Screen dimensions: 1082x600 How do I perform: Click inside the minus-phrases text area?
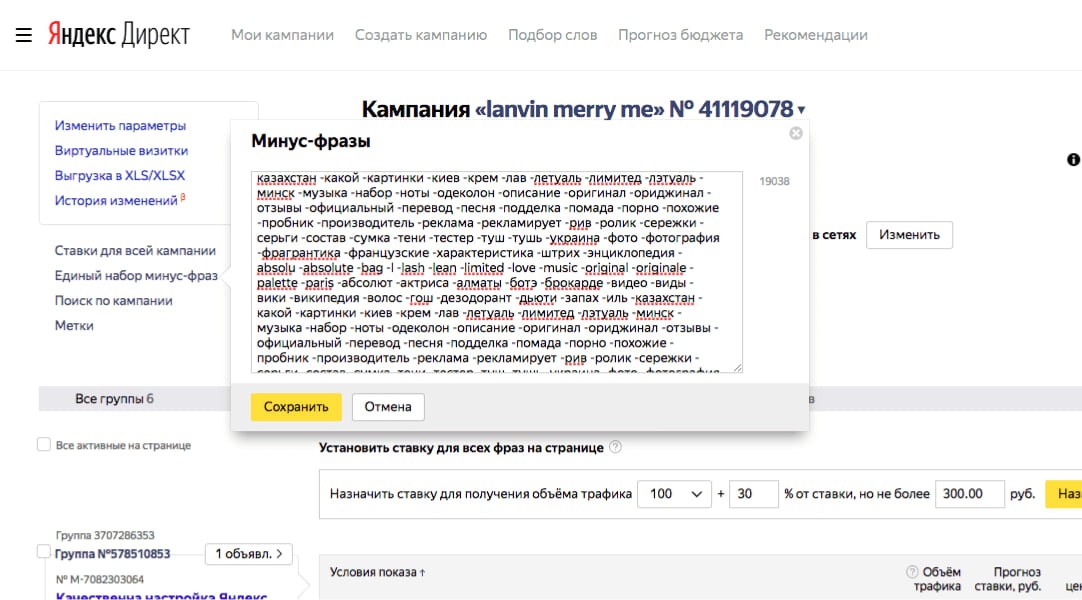point(496,270)
